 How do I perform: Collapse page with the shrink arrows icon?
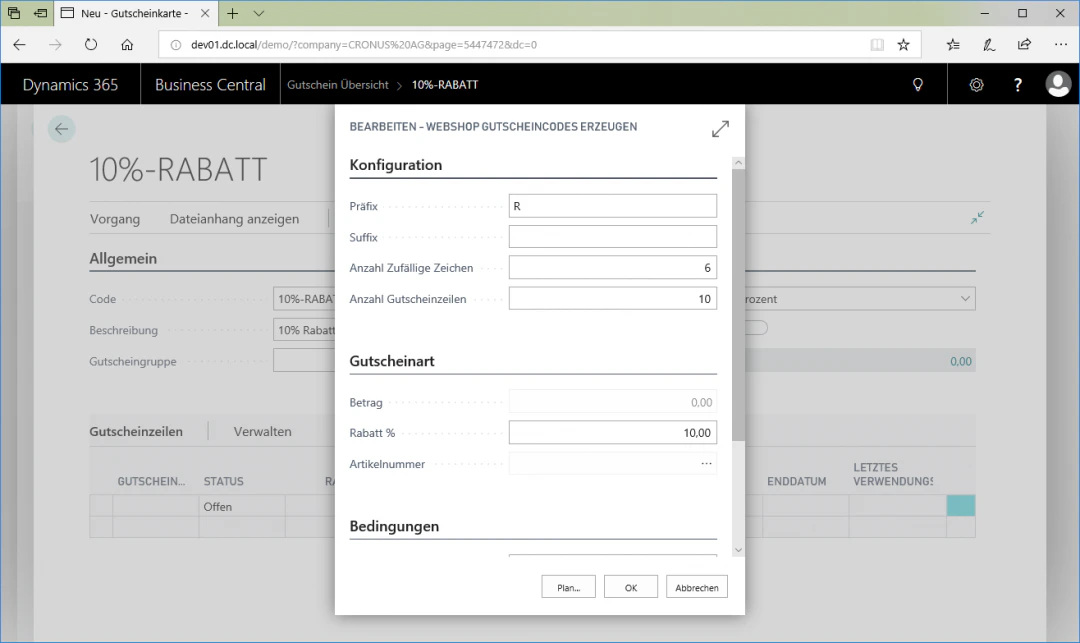(x=977, y=218)
